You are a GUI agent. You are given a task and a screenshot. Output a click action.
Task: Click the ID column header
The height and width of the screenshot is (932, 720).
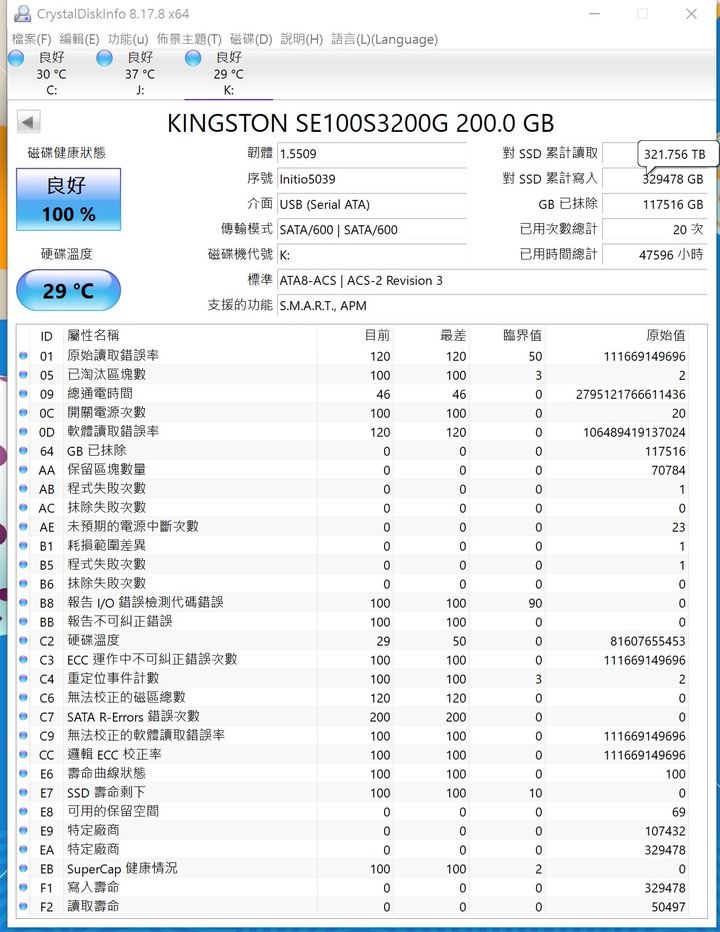(46, 336)
